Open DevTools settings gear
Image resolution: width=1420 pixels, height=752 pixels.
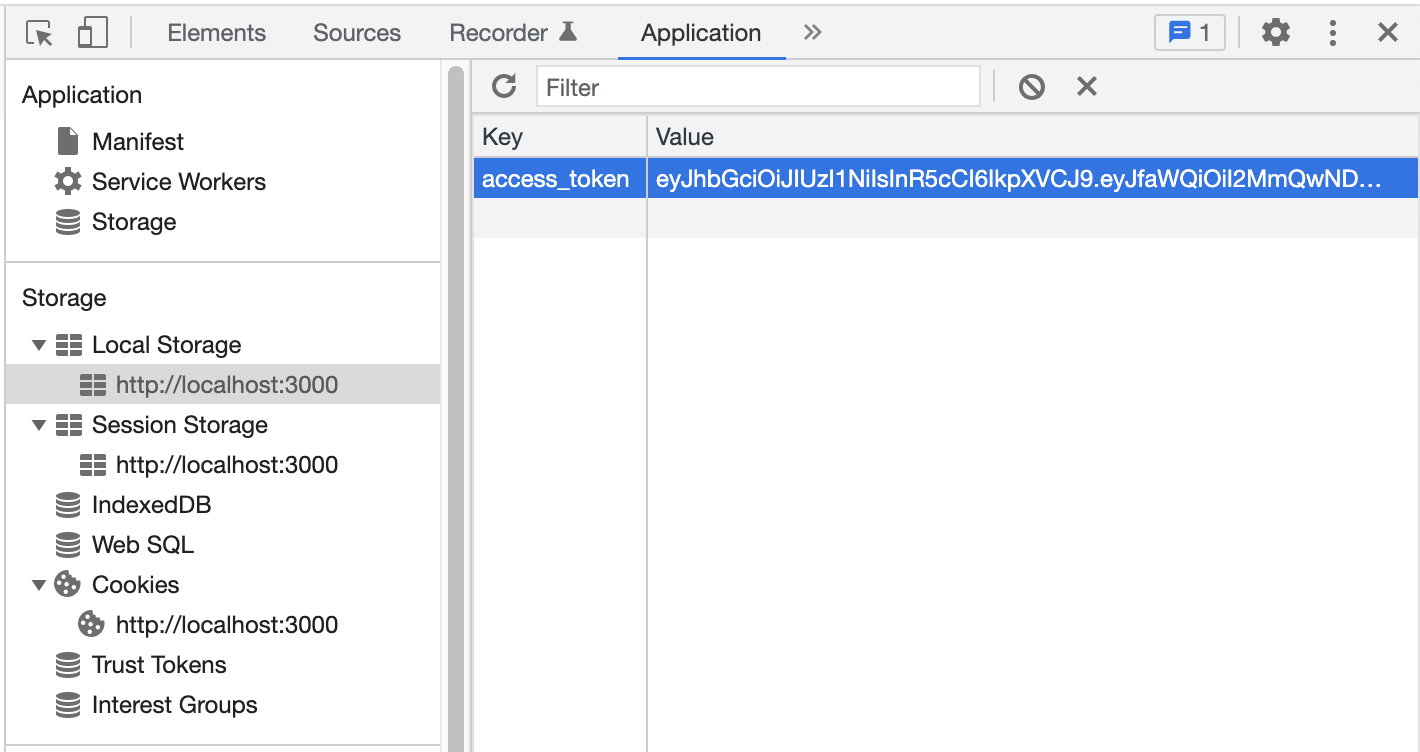pyautogui.click(x=1275, y=33)
